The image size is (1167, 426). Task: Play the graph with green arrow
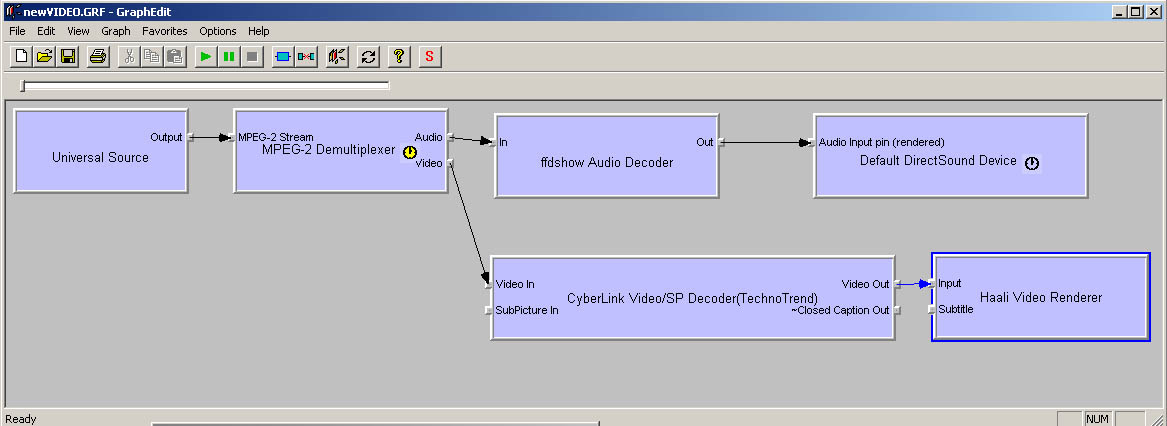point(206,56)
